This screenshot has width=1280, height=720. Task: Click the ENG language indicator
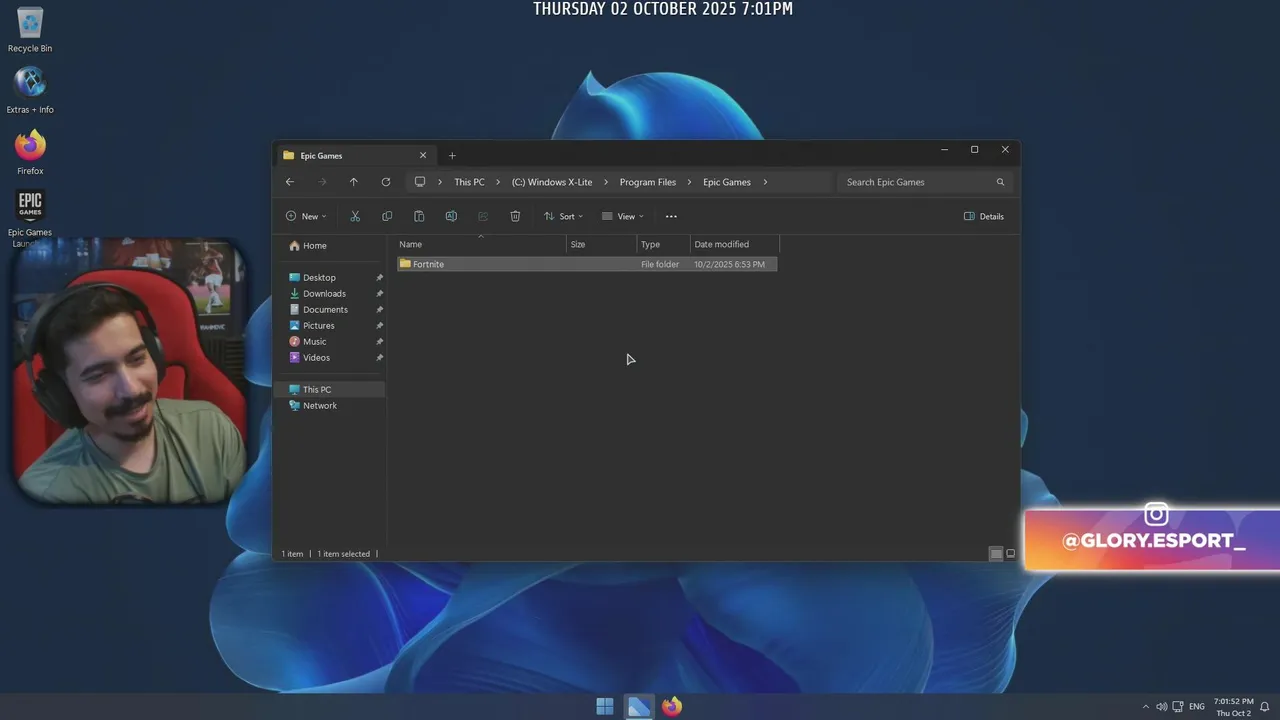point(1197,707)
